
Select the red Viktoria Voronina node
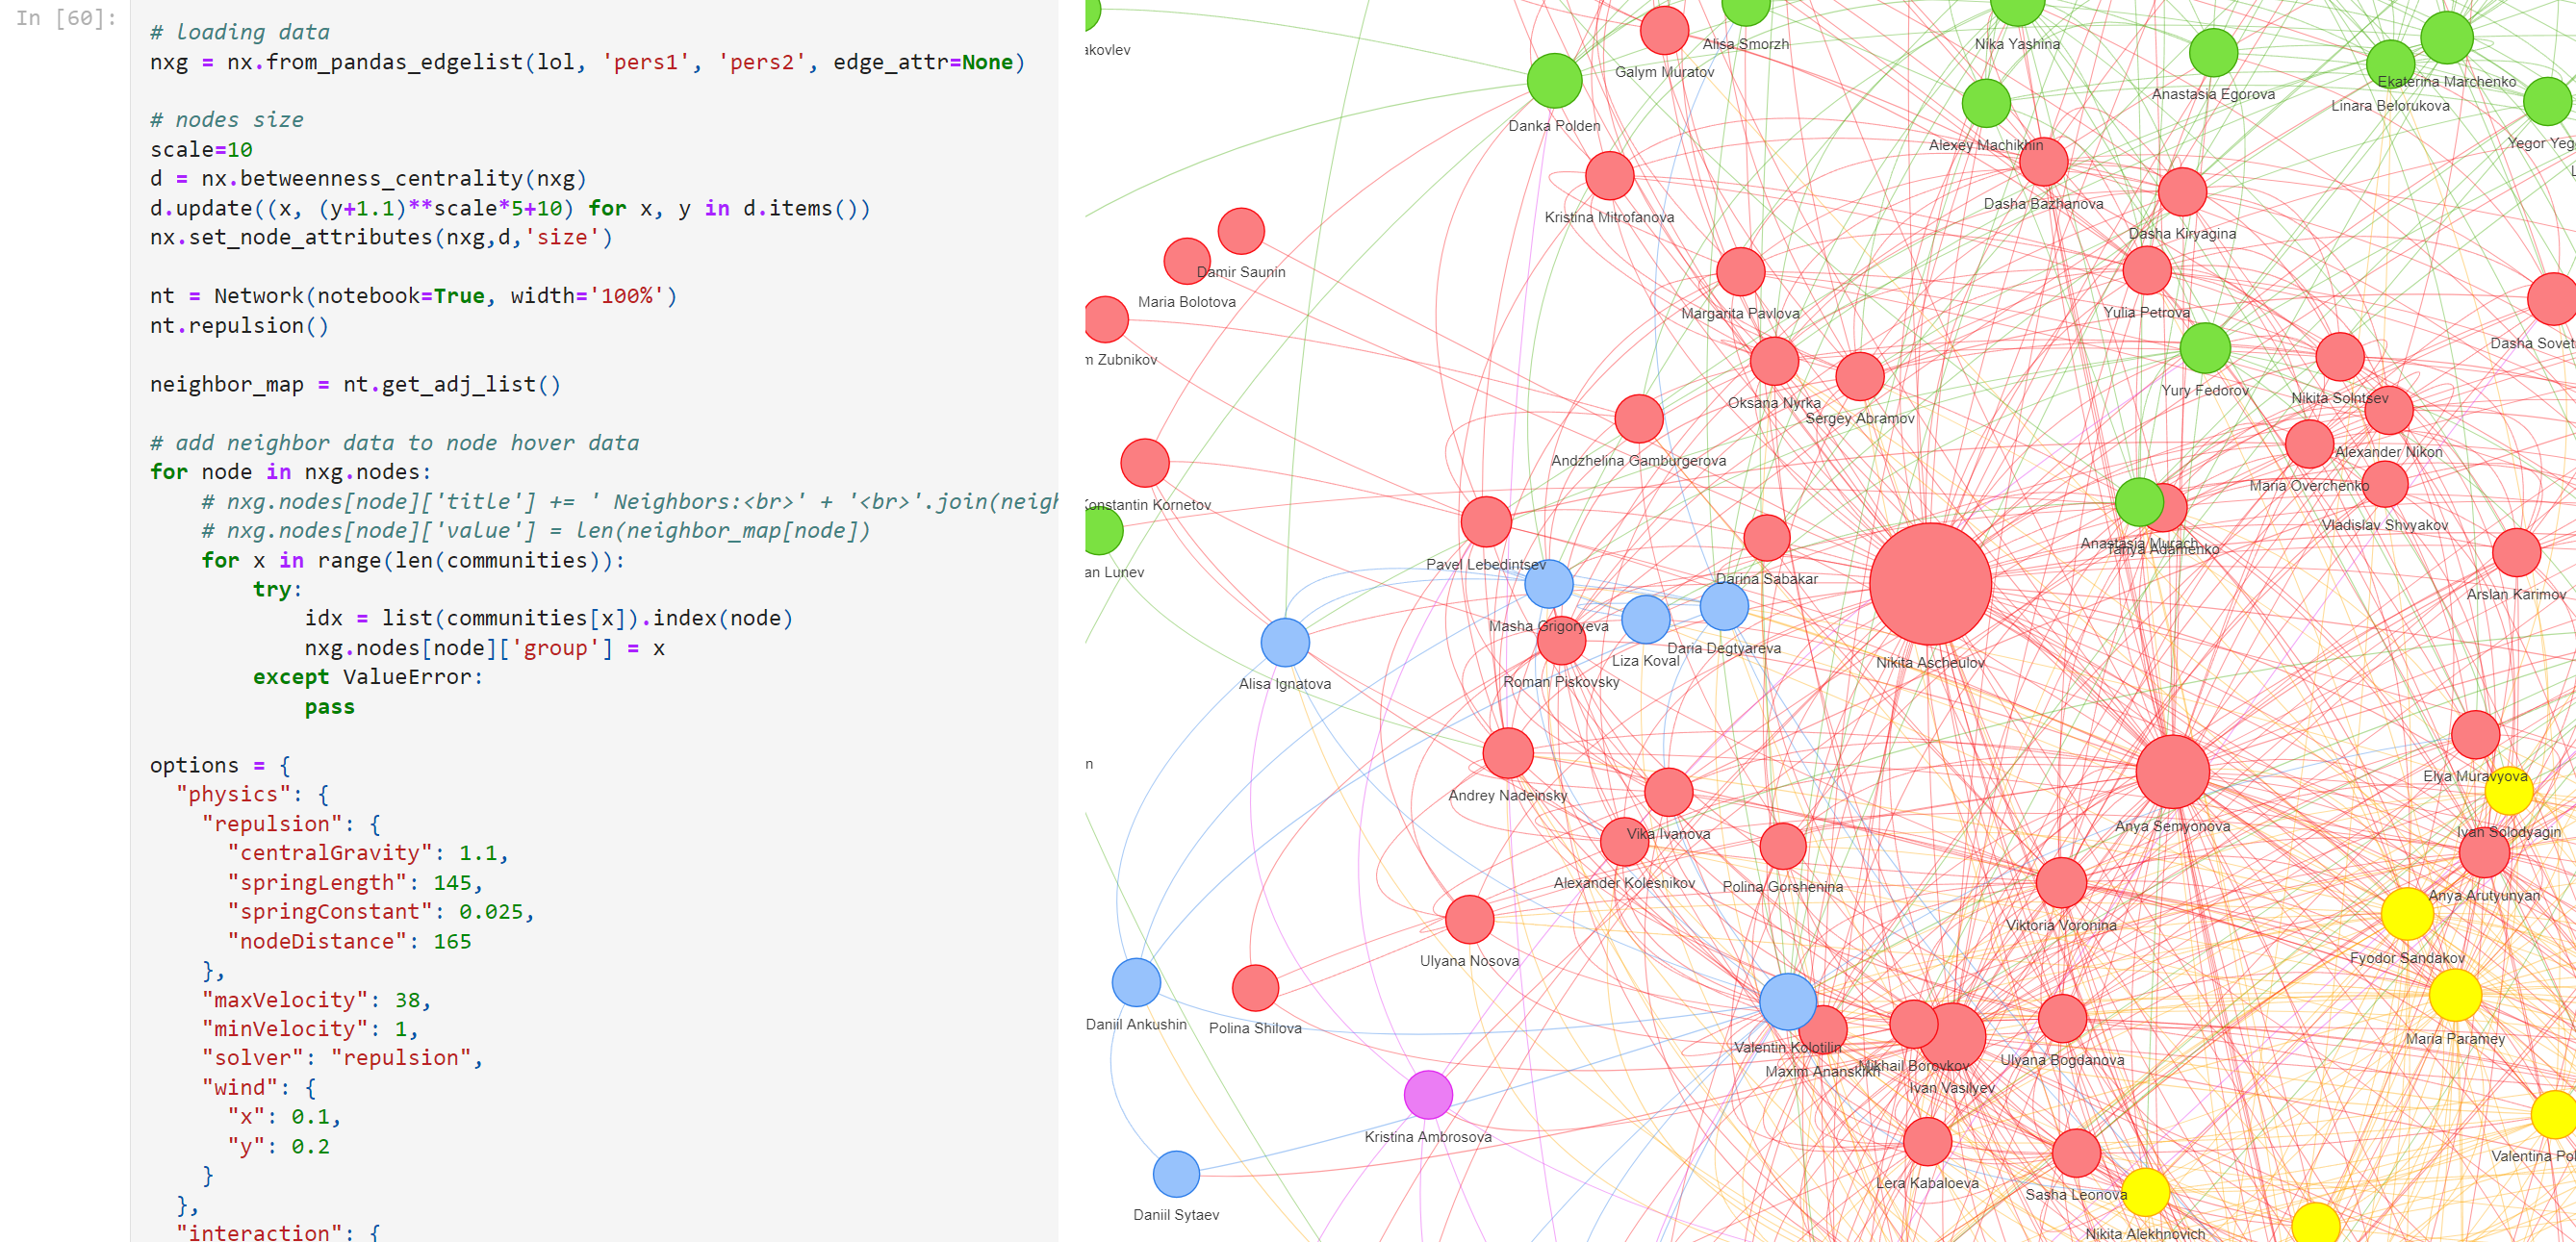pyautogui.click(x=2061, y=883)
